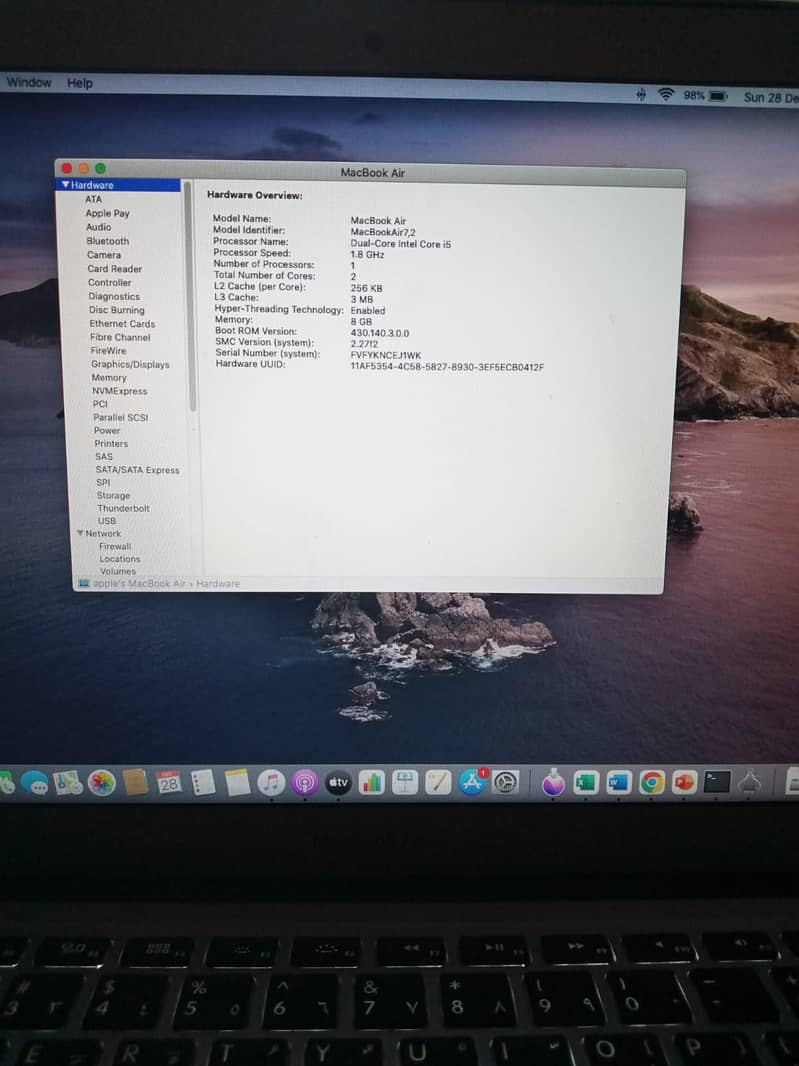Select ATA in the sidebar
799x1066 pixels.
tap(93, 199)
